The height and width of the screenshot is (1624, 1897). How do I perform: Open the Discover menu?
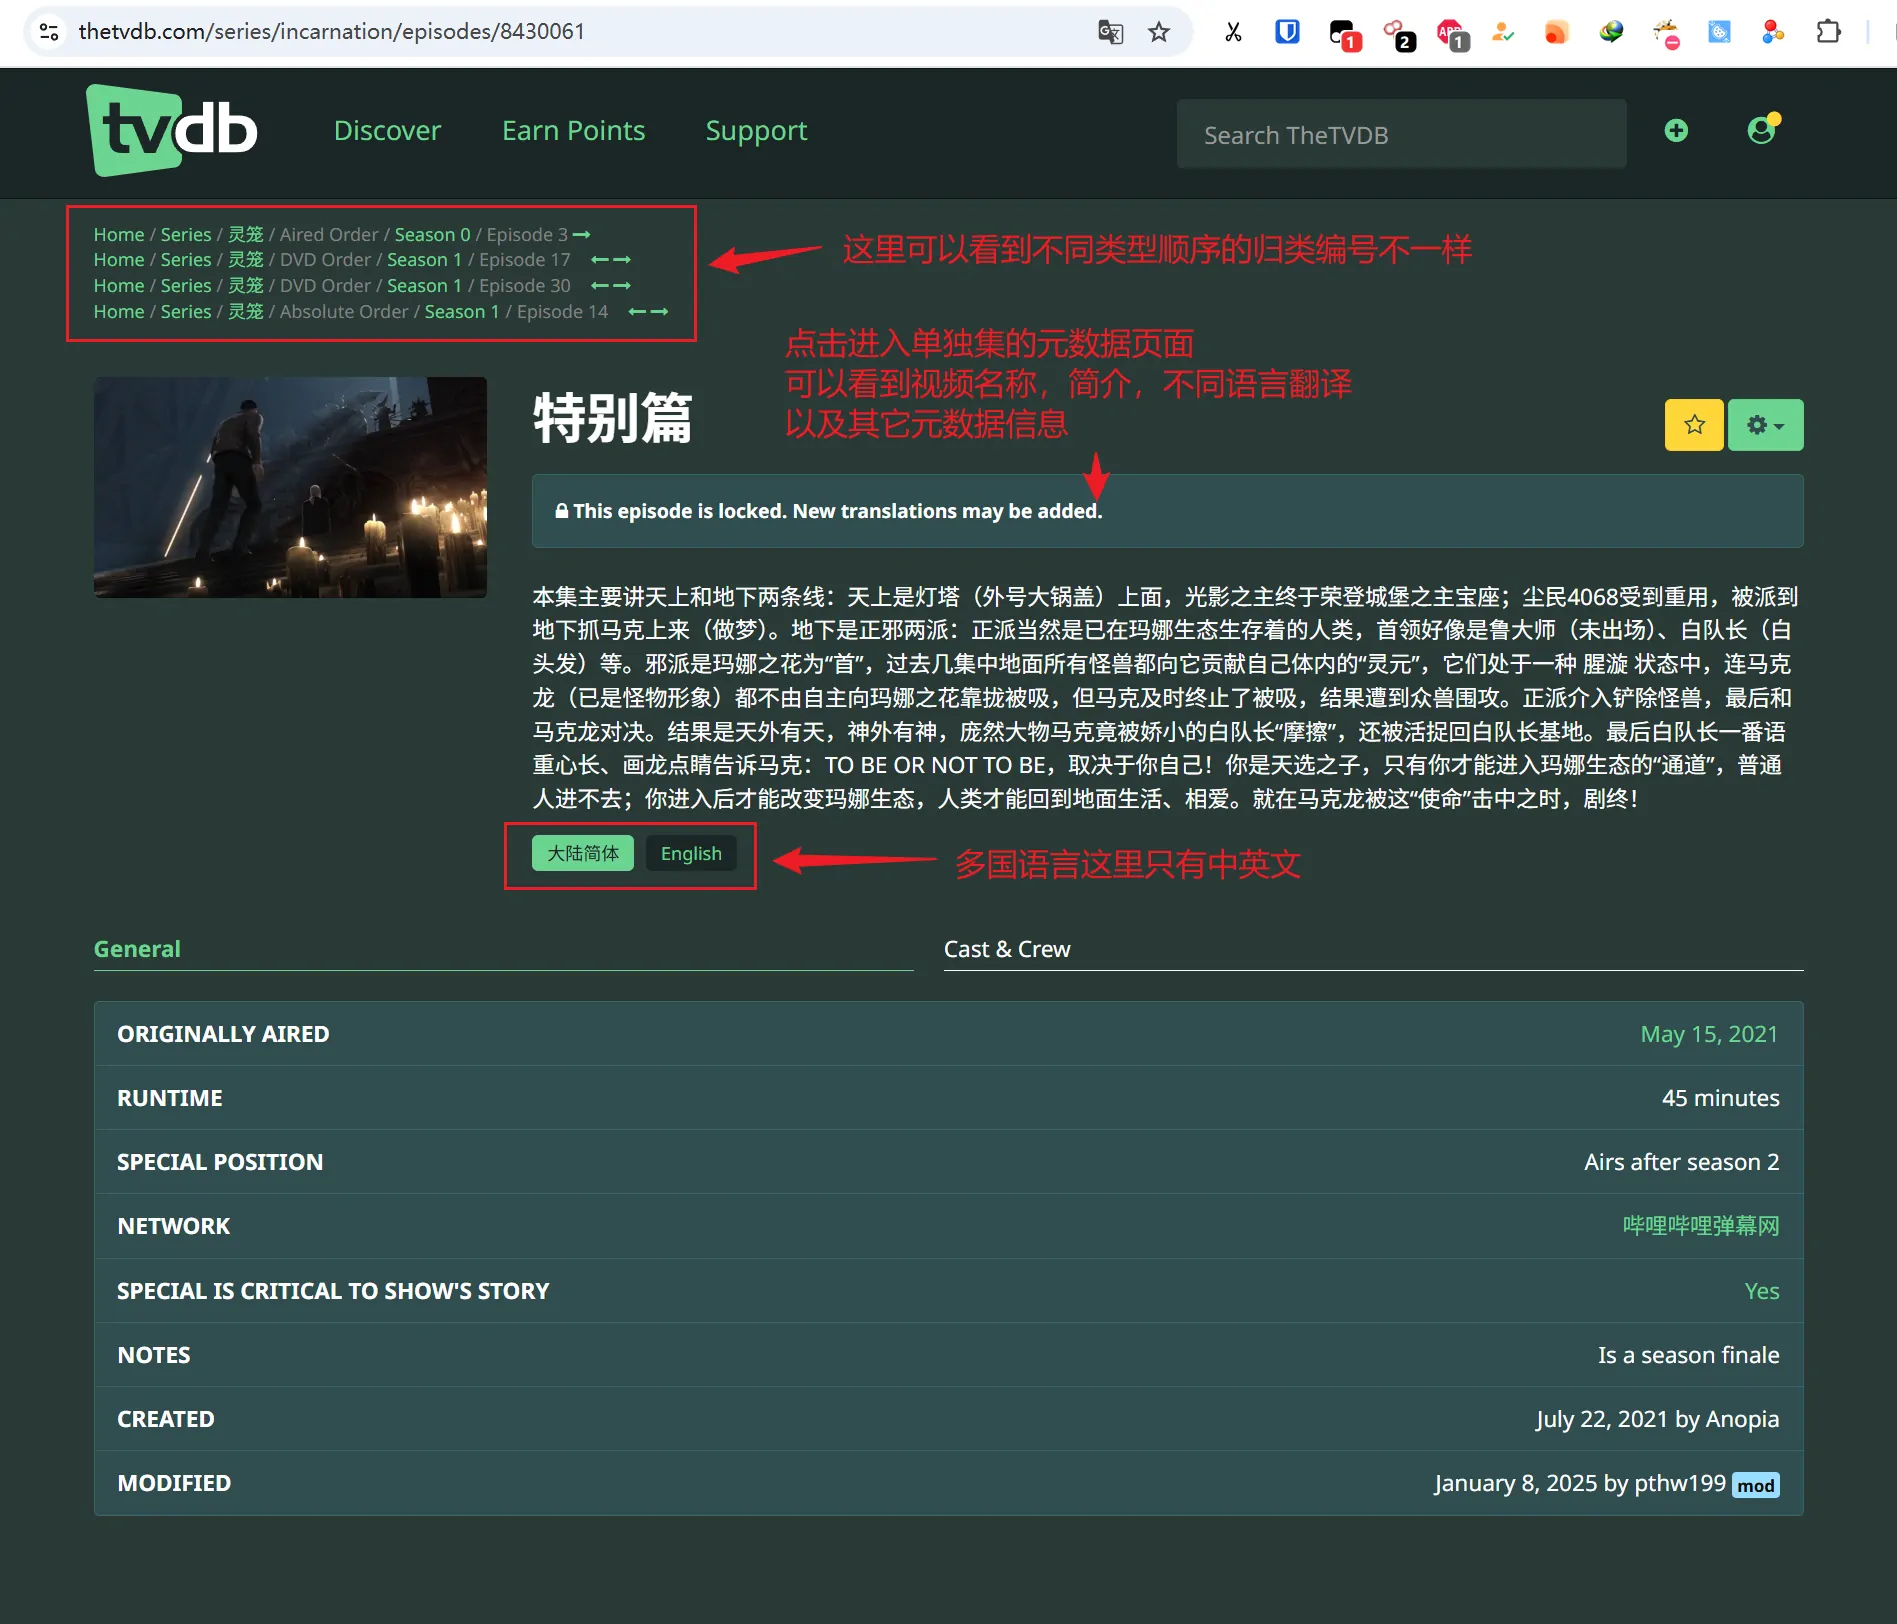coord(387,131)
